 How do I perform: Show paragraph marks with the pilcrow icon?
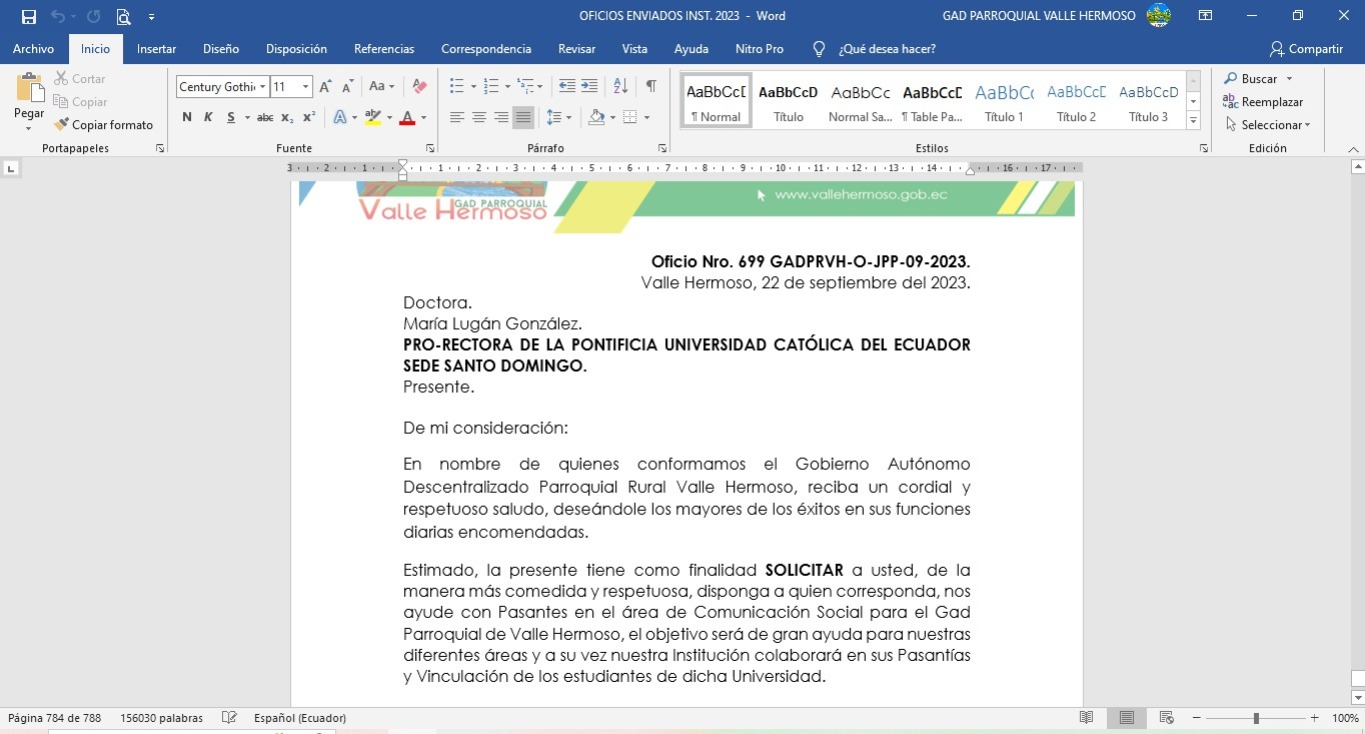click(x=651, y=86)
